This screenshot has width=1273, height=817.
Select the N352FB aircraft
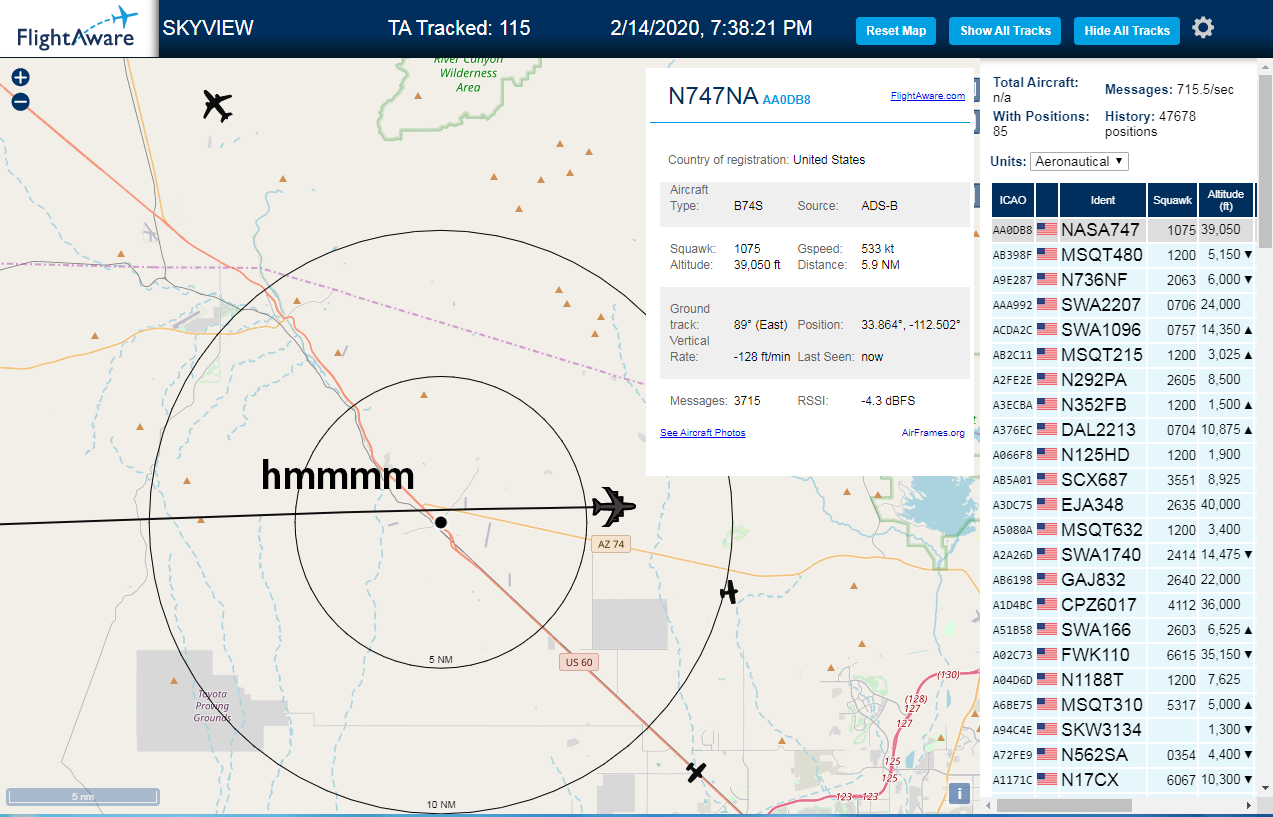(1122, 405)
